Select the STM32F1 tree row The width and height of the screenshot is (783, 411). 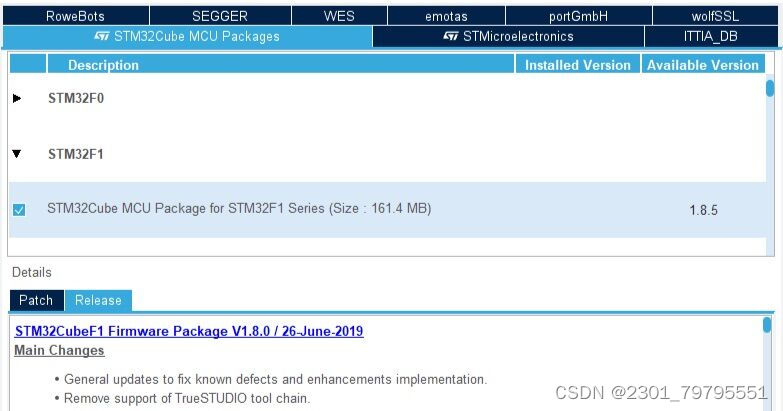pyautogui.click(x=388, y=154)
